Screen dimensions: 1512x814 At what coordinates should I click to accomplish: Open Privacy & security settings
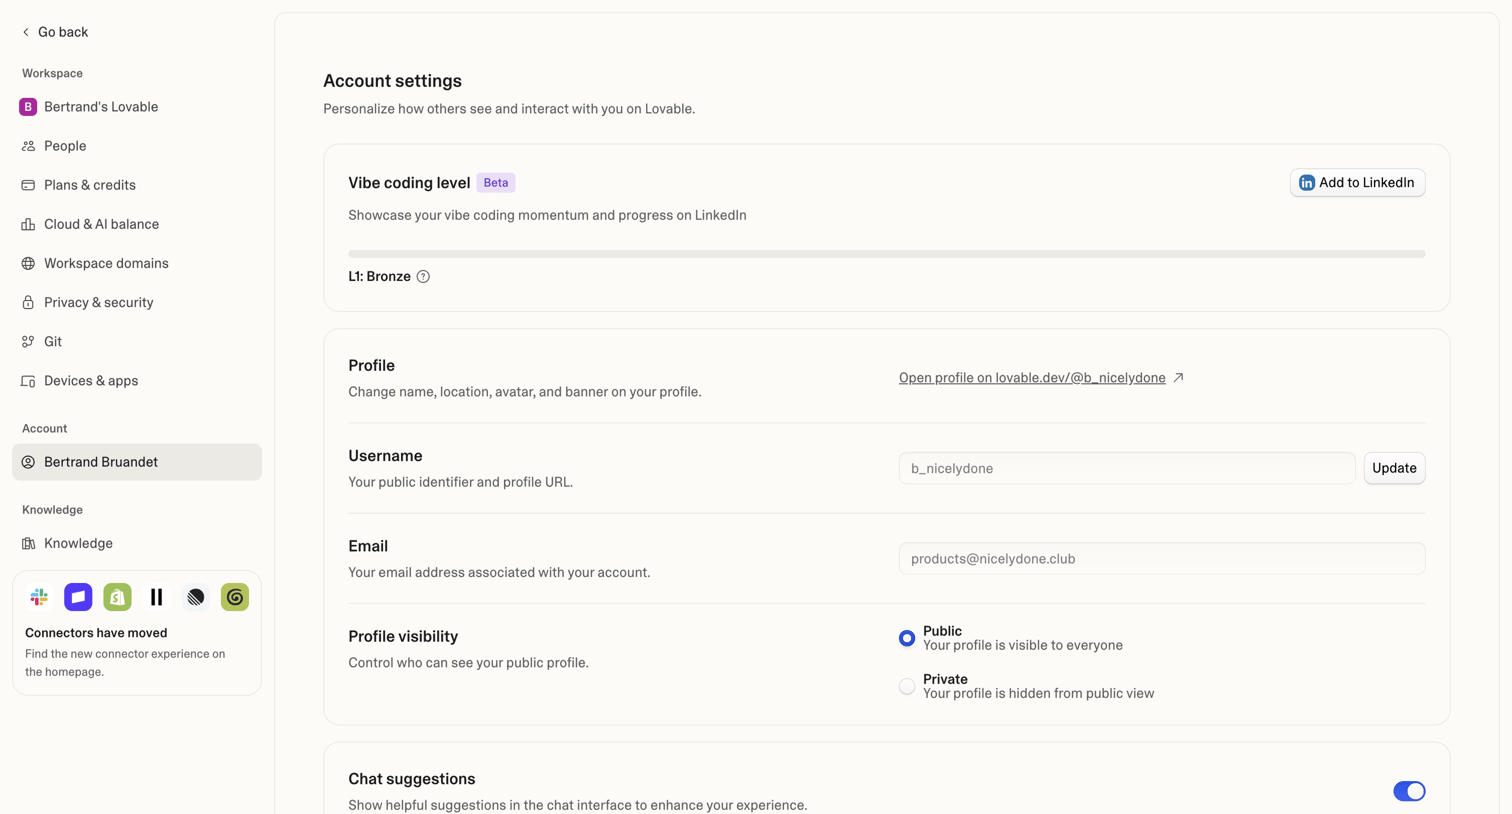click(x=137, y=302)
